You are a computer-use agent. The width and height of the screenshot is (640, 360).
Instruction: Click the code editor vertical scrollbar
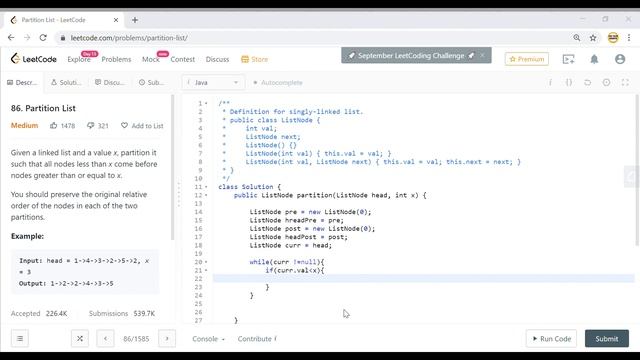point(637,170)
